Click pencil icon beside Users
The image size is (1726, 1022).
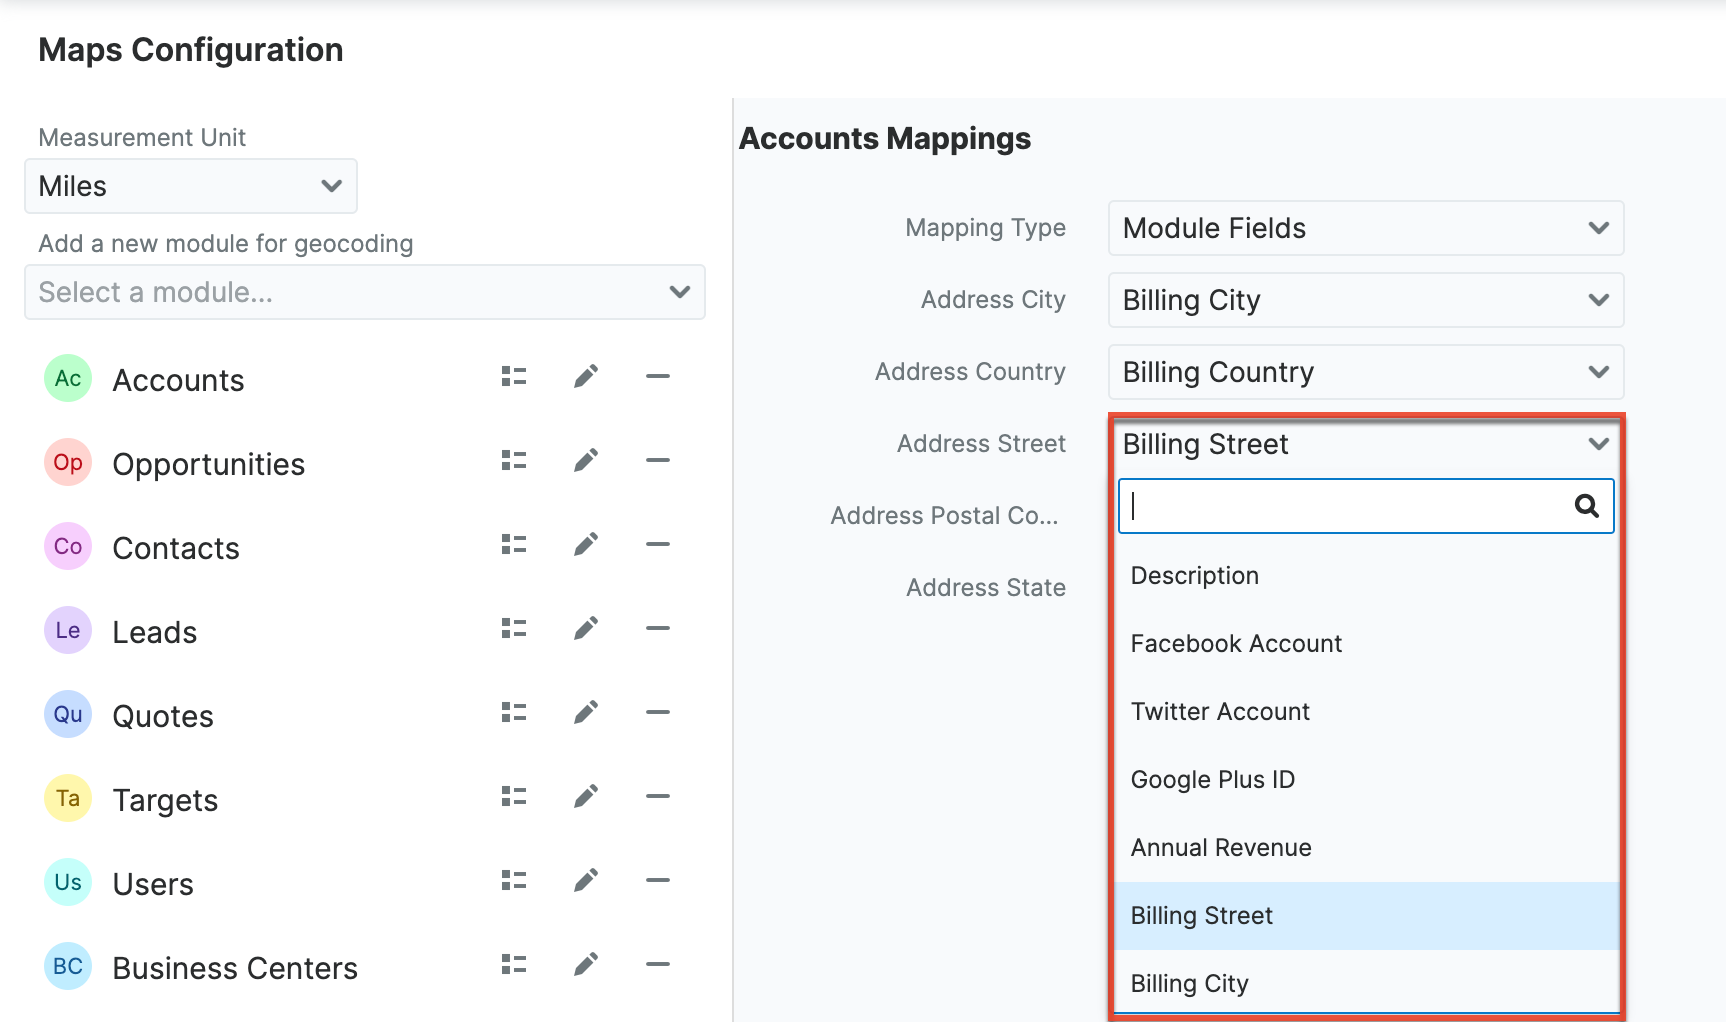point(586,881)
